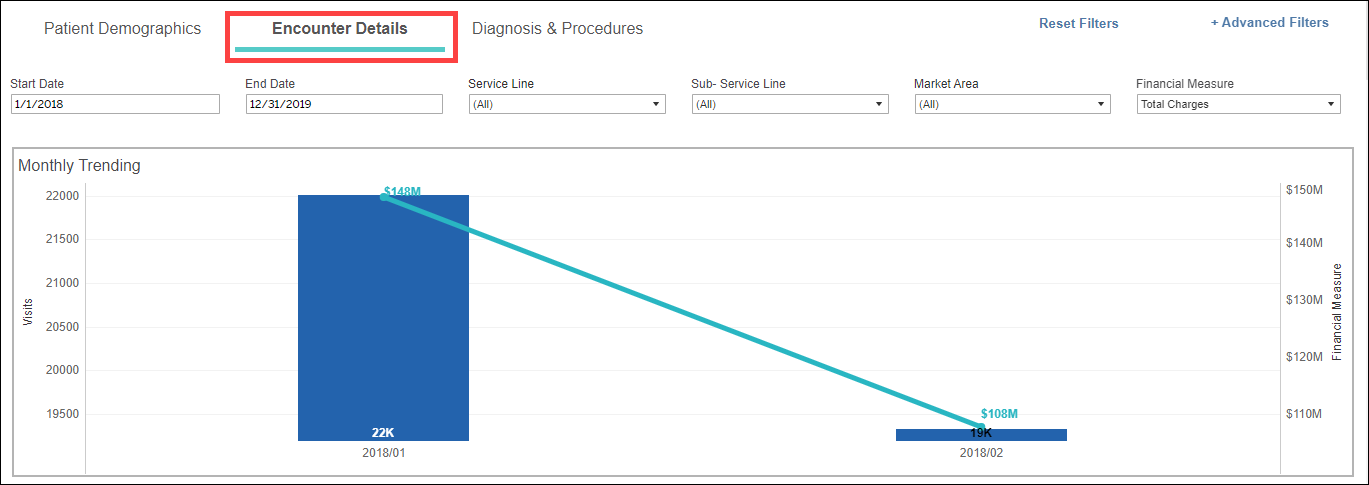Viewport: 1369px width, 485px height.
Task: Click the End Date input field
Action: tap(344, 104)
